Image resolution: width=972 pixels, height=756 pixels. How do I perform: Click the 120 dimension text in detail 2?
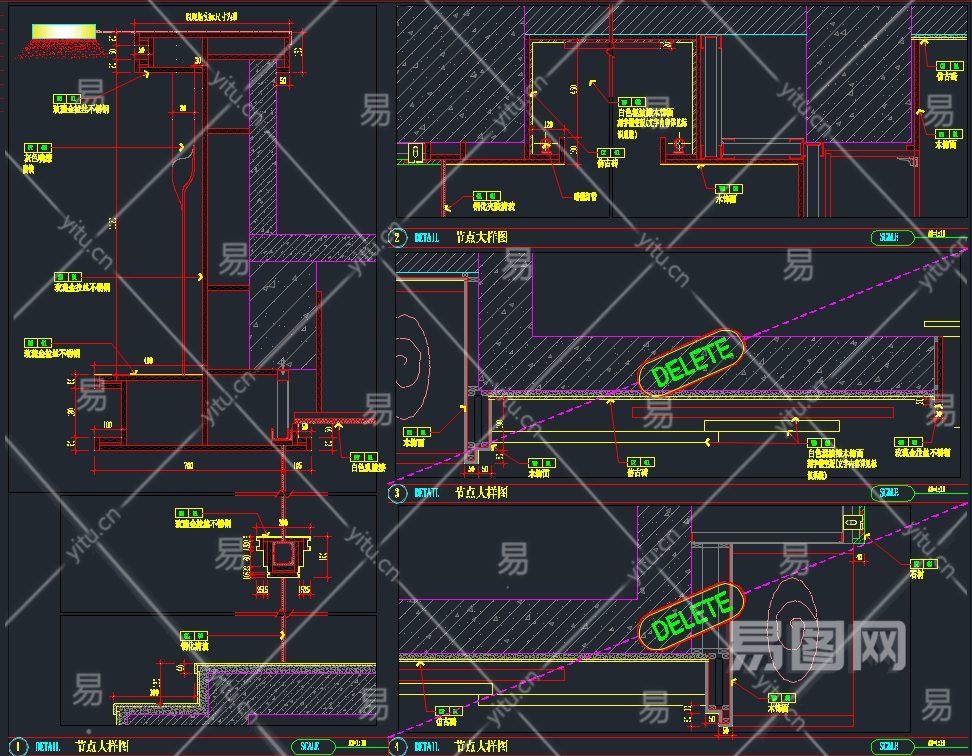pyautogui.click(x=548, y=126)
